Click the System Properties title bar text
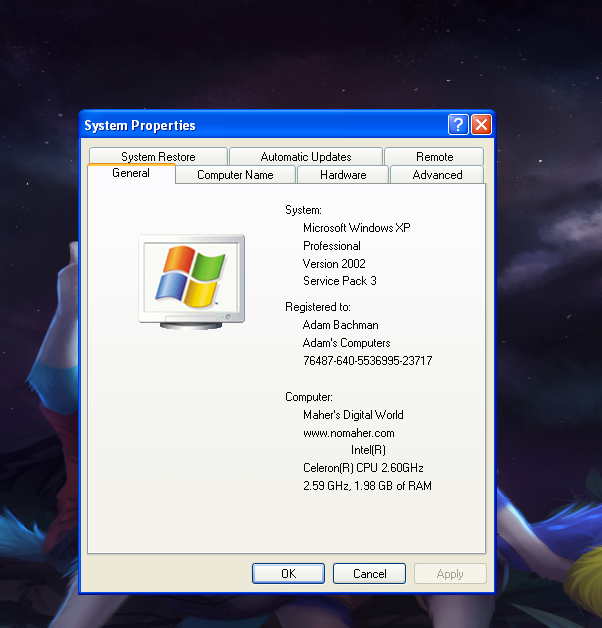 (x=140, y=126)
